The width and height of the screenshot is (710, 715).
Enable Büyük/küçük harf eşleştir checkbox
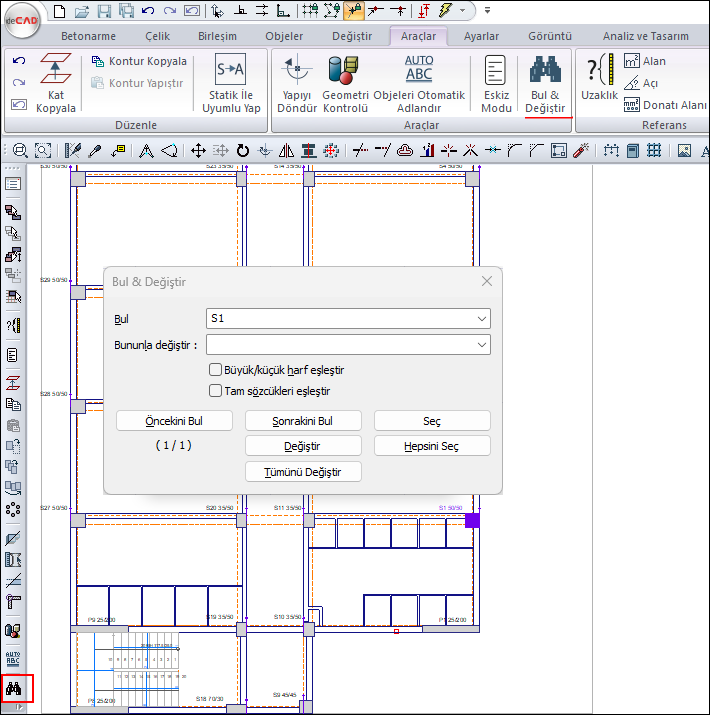pos(215,370)
